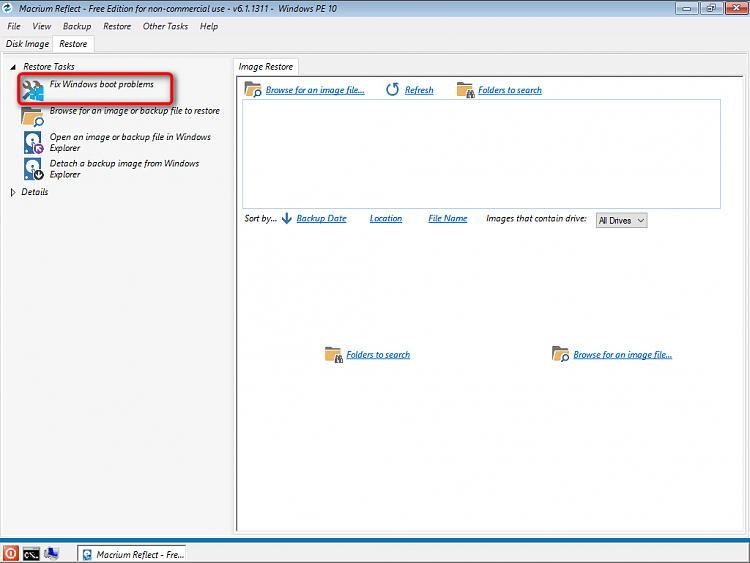Click the Fix Windows boot problems wrench icon
Viewport: 750px width, 563px height.
point(33,90)
